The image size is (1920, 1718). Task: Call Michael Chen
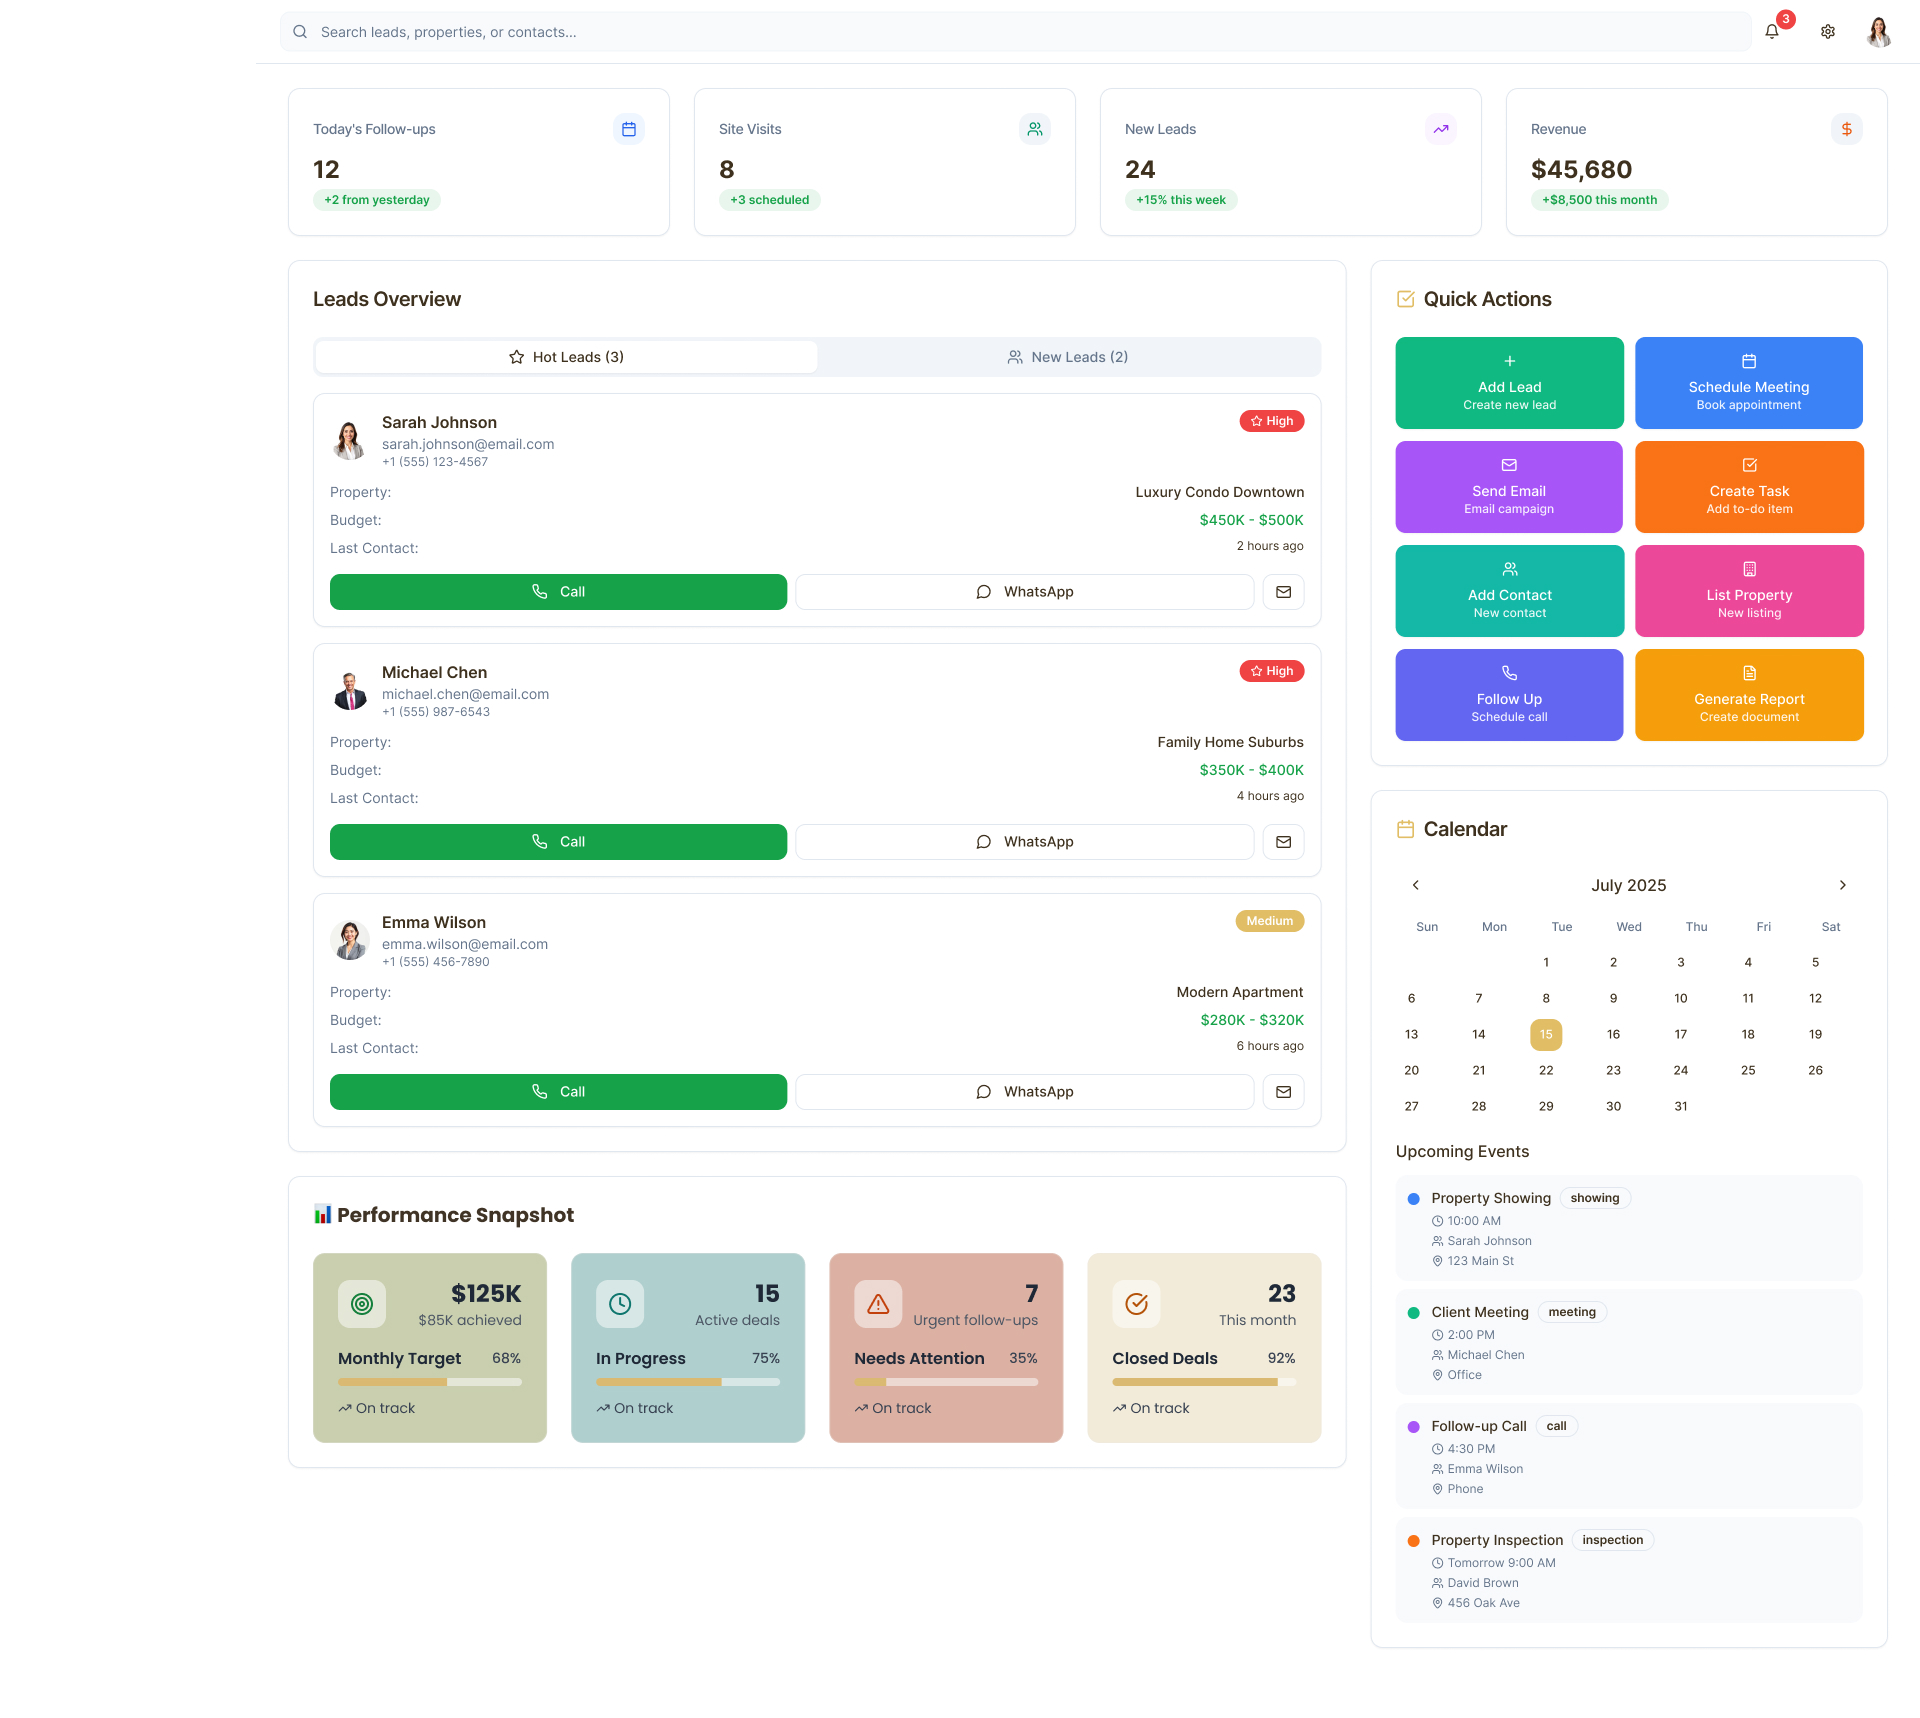tap(558, 842)
